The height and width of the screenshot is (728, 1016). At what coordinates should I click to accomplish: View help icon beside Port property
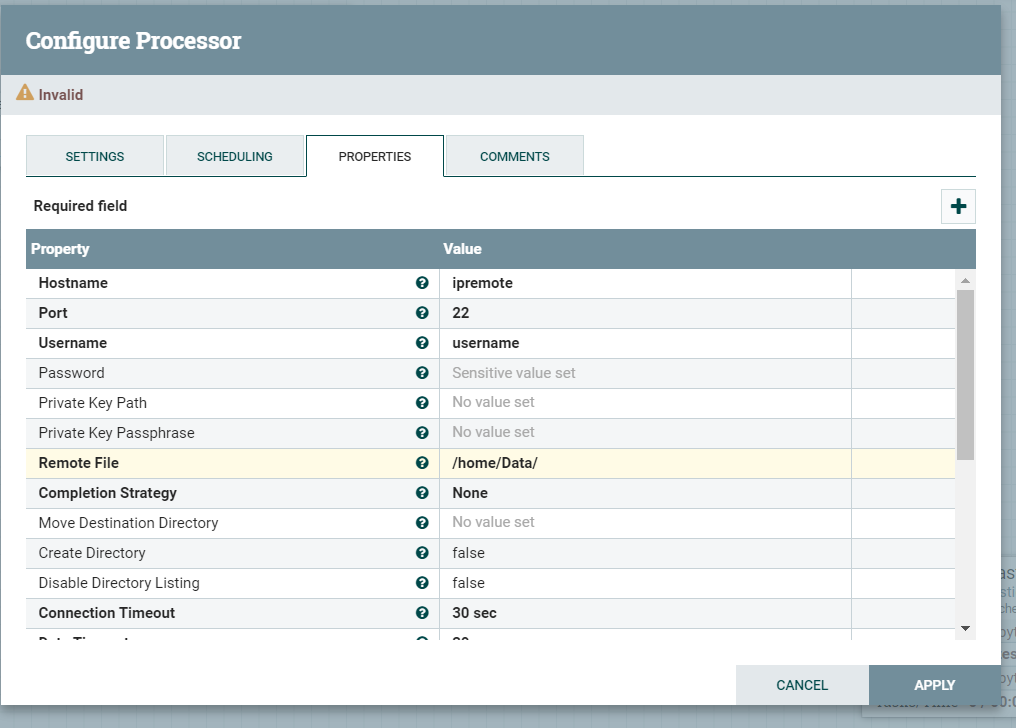click(x=422, y=313)
